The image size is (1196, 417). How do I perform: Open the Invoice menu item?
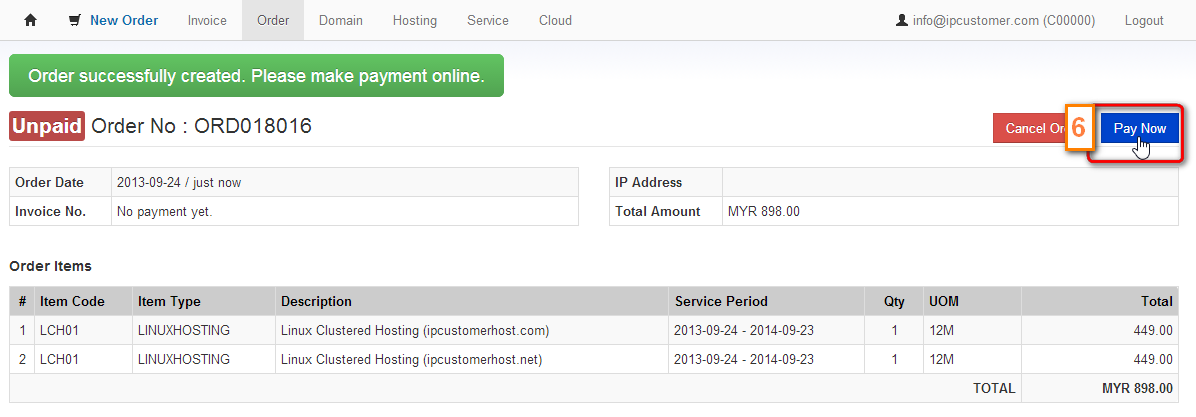tap(207, 21)
